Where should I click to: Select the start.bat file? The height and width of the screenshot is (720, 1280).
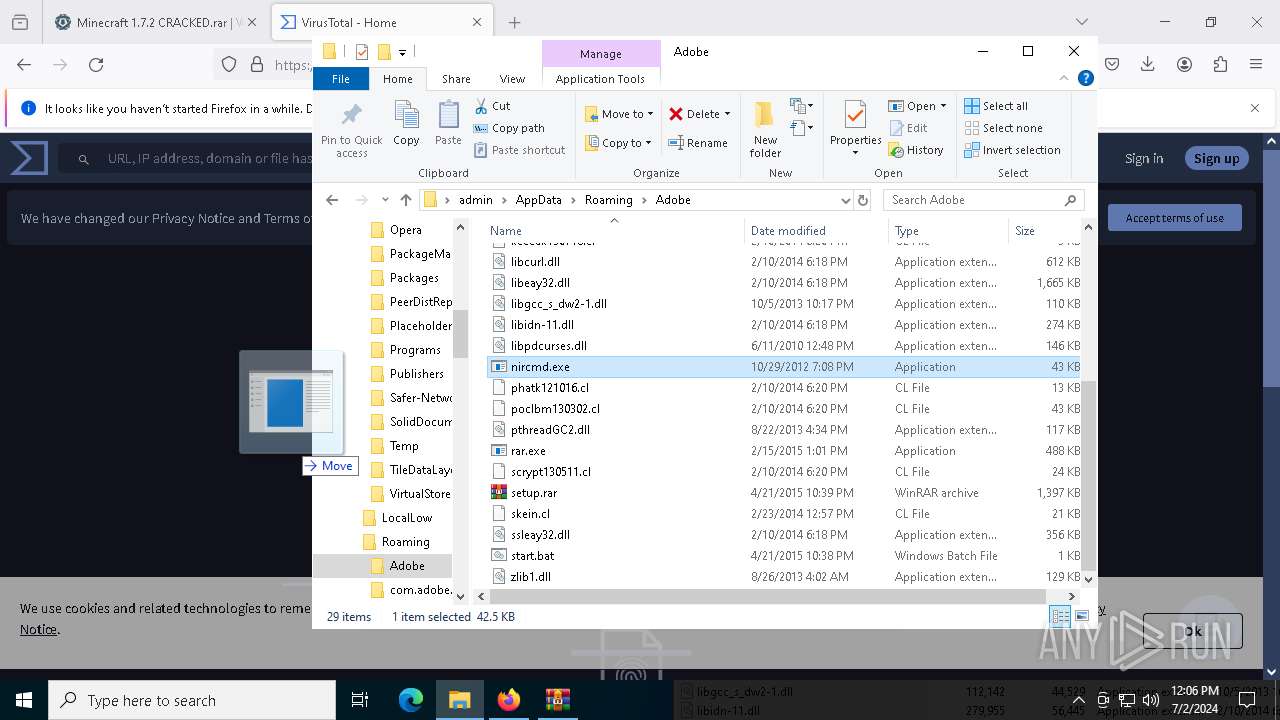(785, 556)
